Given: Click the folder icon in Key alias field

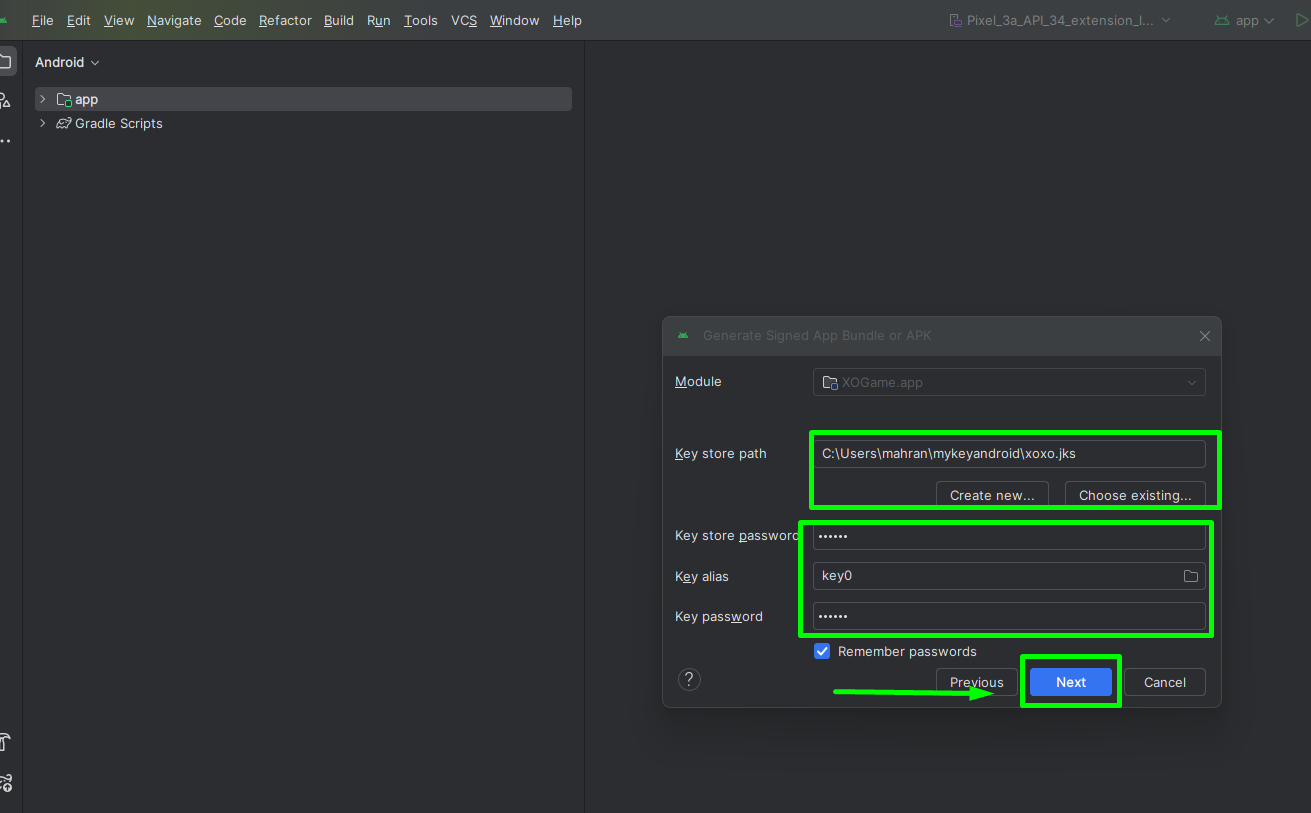Looking at the screenshot, I should (x=1190, y=576).
